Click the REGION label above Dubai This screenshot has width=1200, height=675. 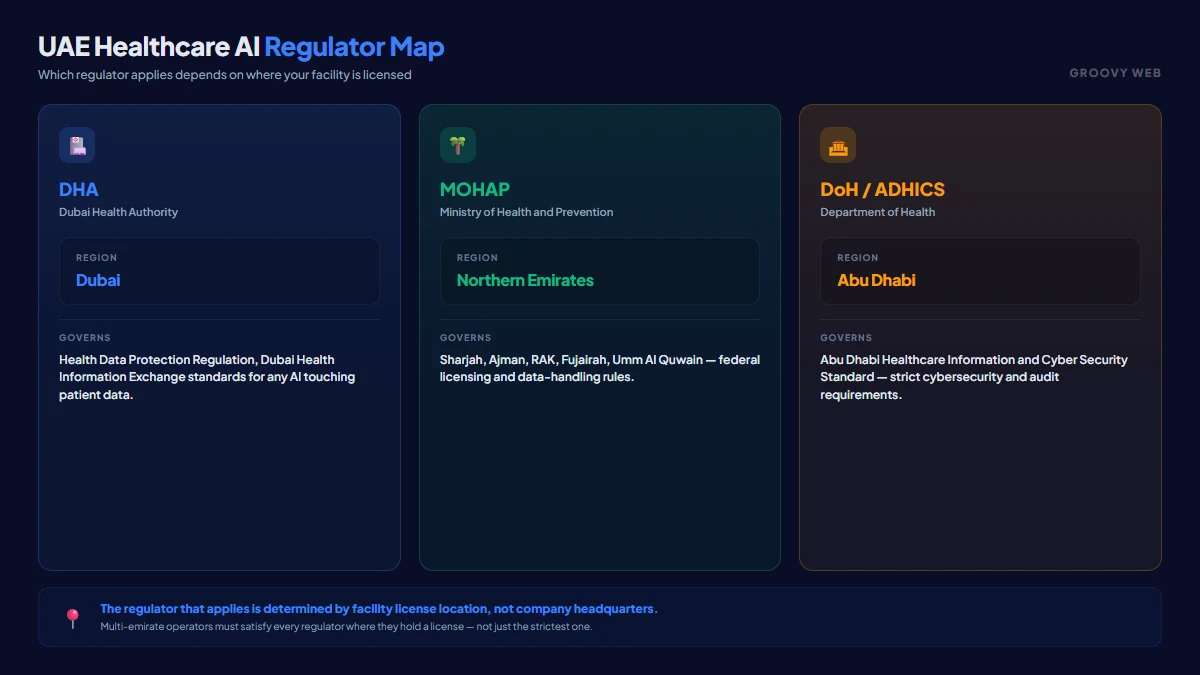96,258
